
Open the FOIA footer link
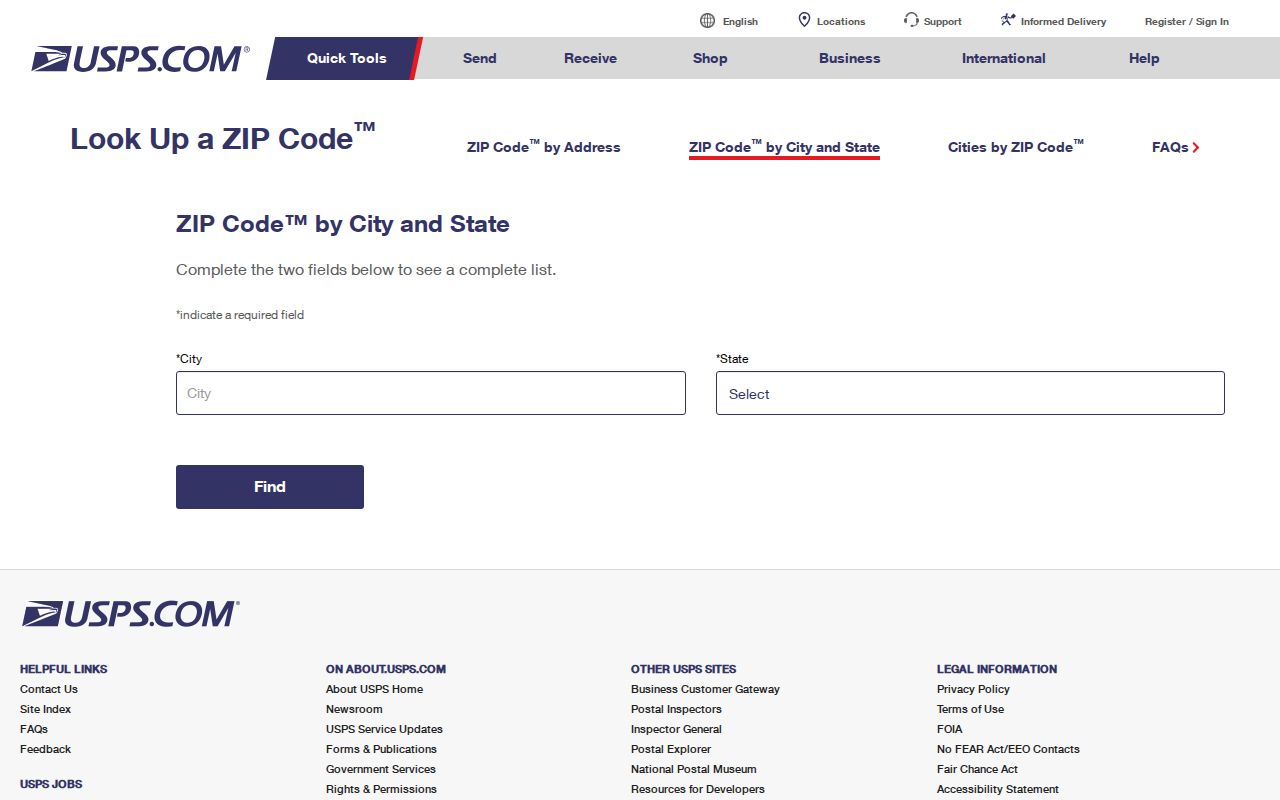950,729
